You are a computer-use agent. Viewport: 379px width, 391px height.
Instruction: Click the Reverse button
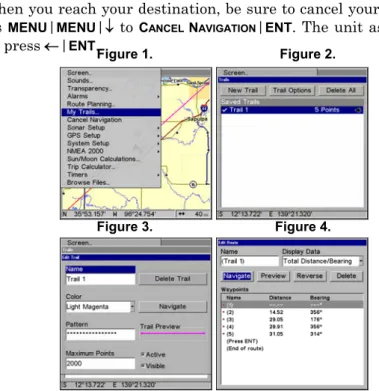point(309,276)
